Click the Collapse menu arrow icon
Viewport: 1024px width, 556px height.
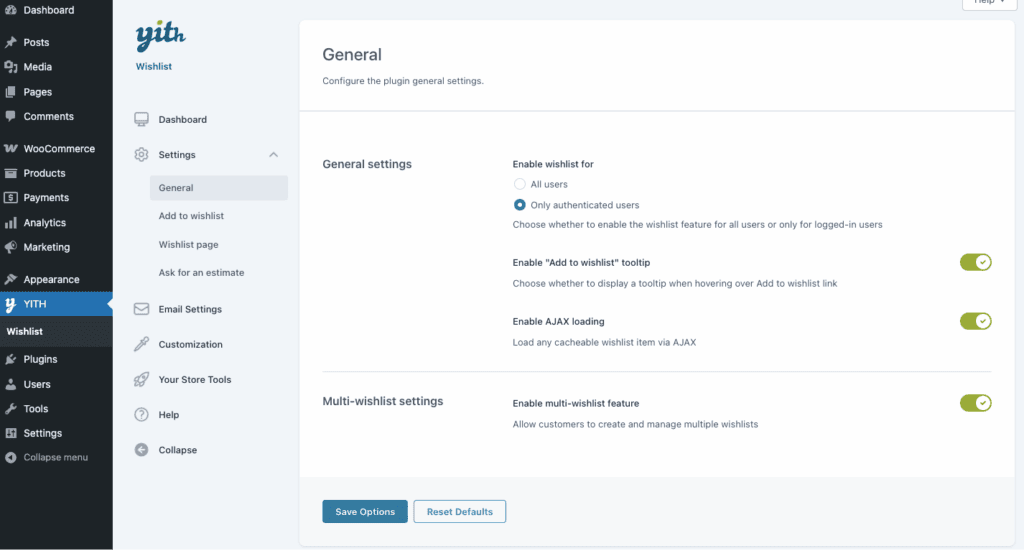10,457
